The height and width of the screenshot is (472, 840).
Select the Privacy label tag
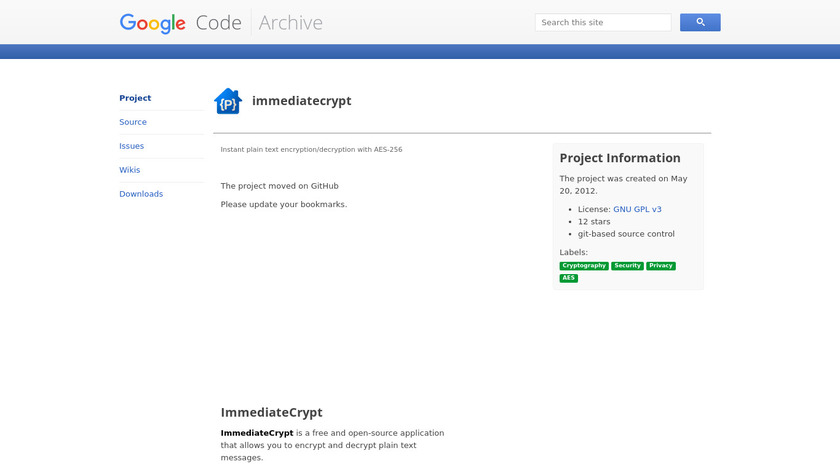click(x=661, y=266)
